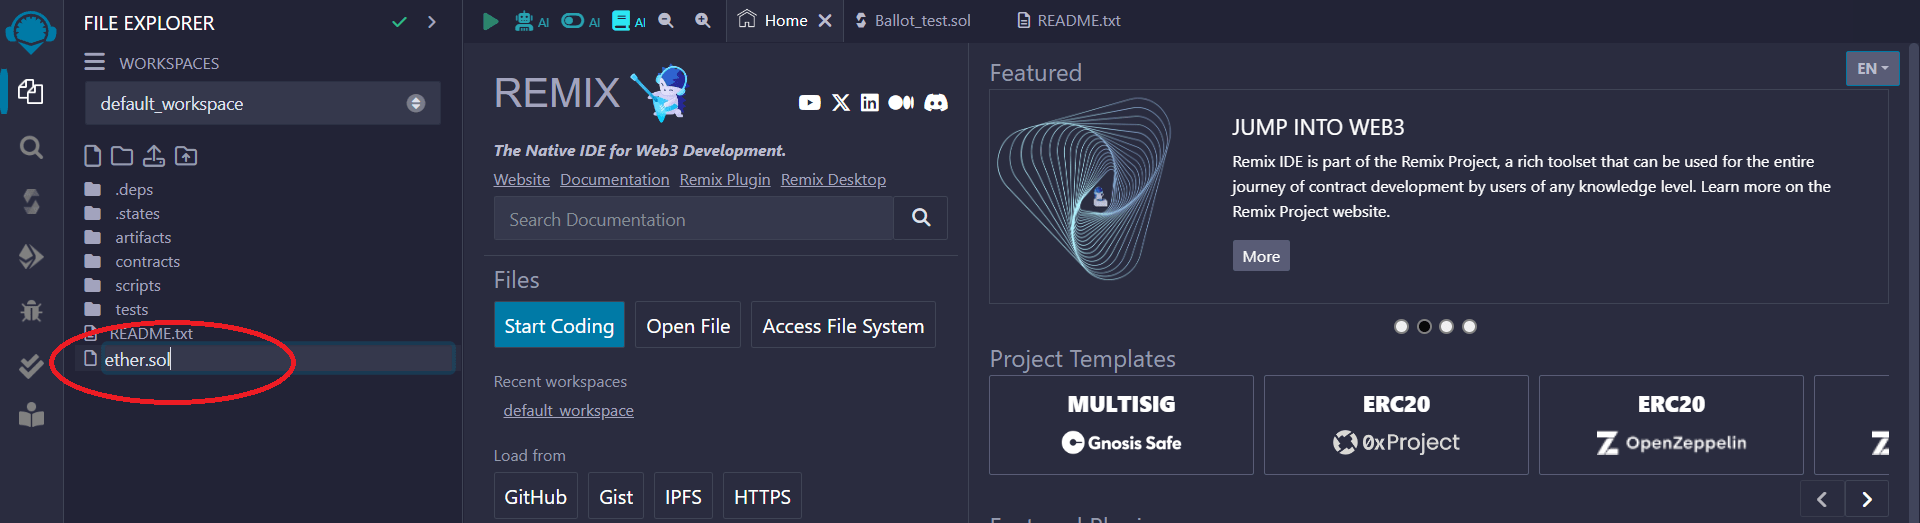1920x523 pixels.
Task: Open the Workspaces hamburger menu
Action: (94, 62)
